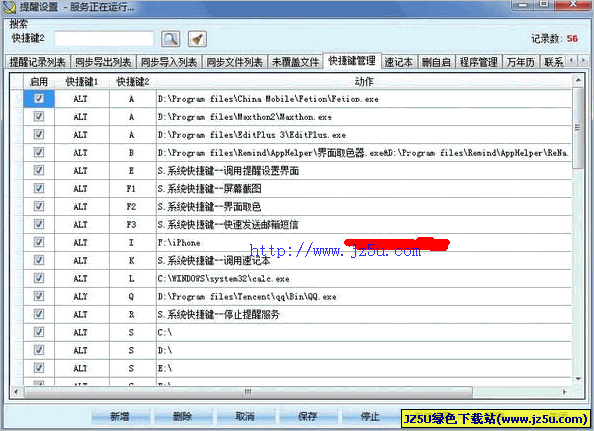
Task: Click tab strip scroll-left arrow
Action: click(x=571, y=60)
